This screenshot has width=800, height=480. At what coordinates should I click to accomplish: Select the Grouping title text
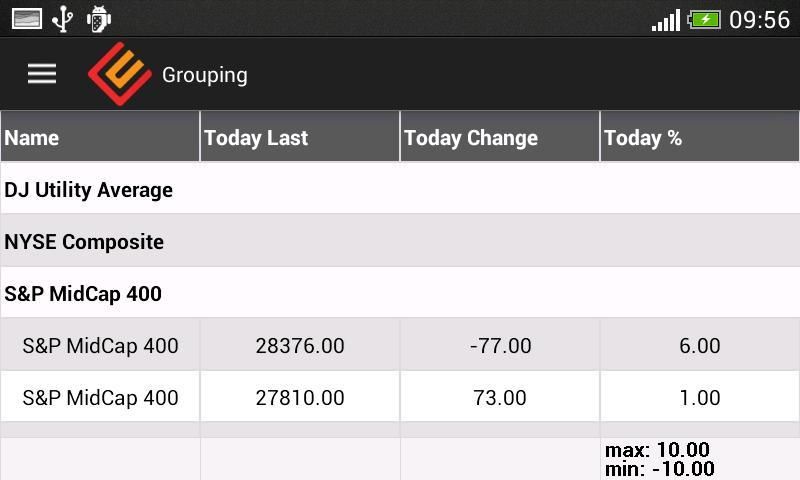click(204, 75)
